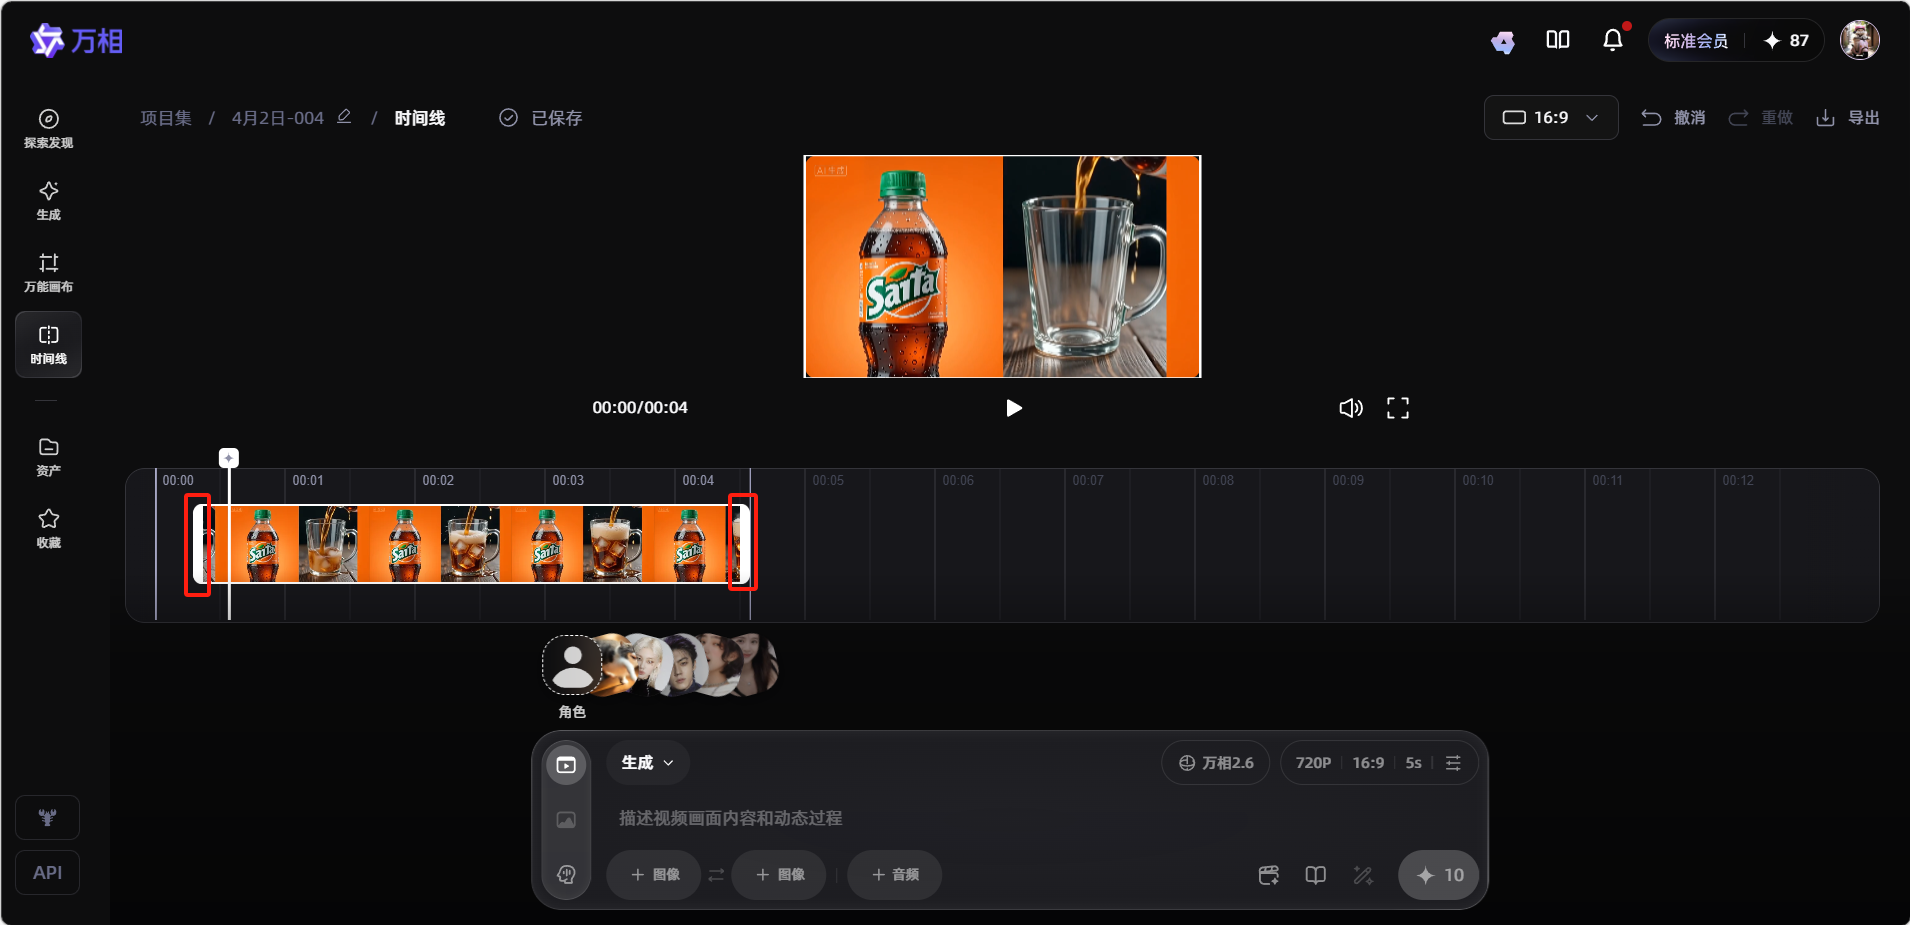Screen dimensions: 1910x925
Task: Open the 生成 mode dropdown
Action: coord(647,763)
